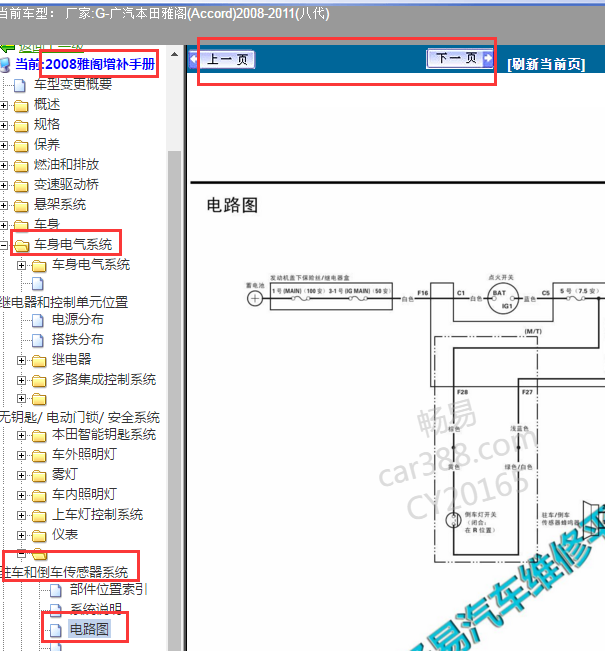605x651 pixels.
Task: Click the manual book icon beside 当前
Action: 5,65
